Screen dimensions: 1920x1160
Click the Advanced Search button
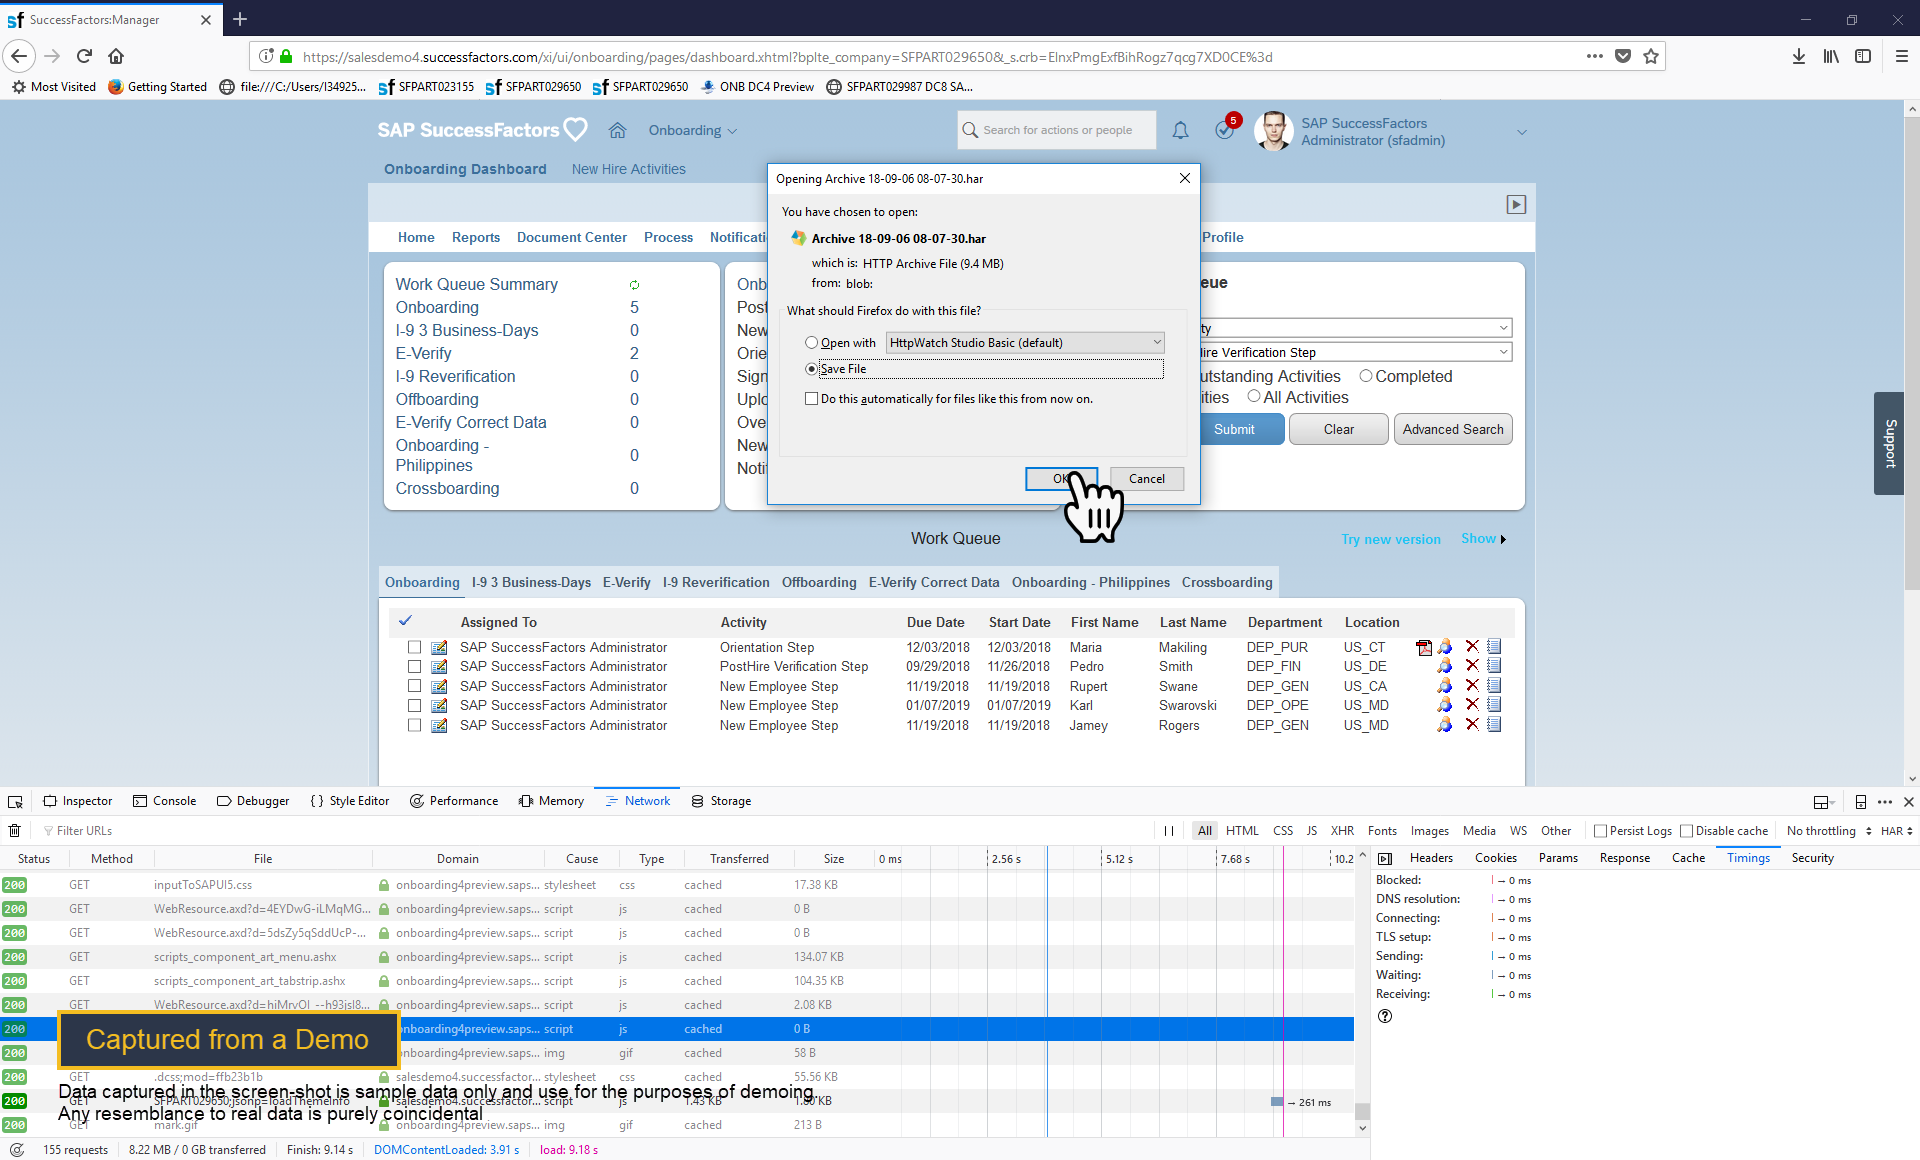(1452, 429)
